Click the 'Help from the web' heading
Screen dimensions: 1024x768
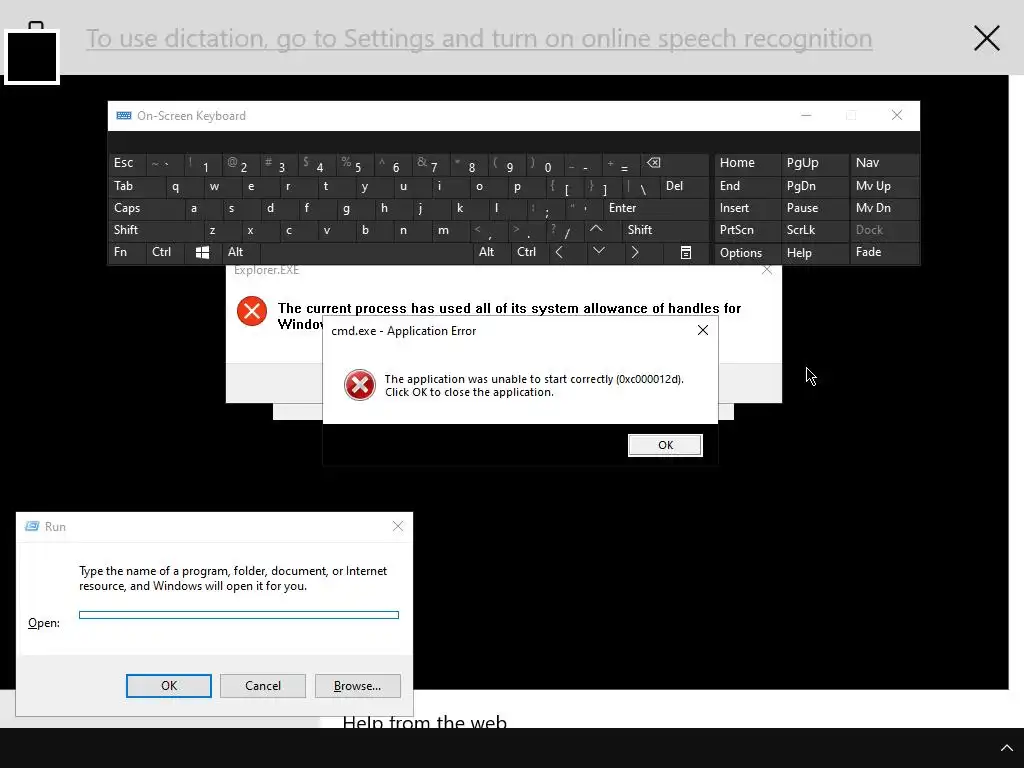pos(424,722)
